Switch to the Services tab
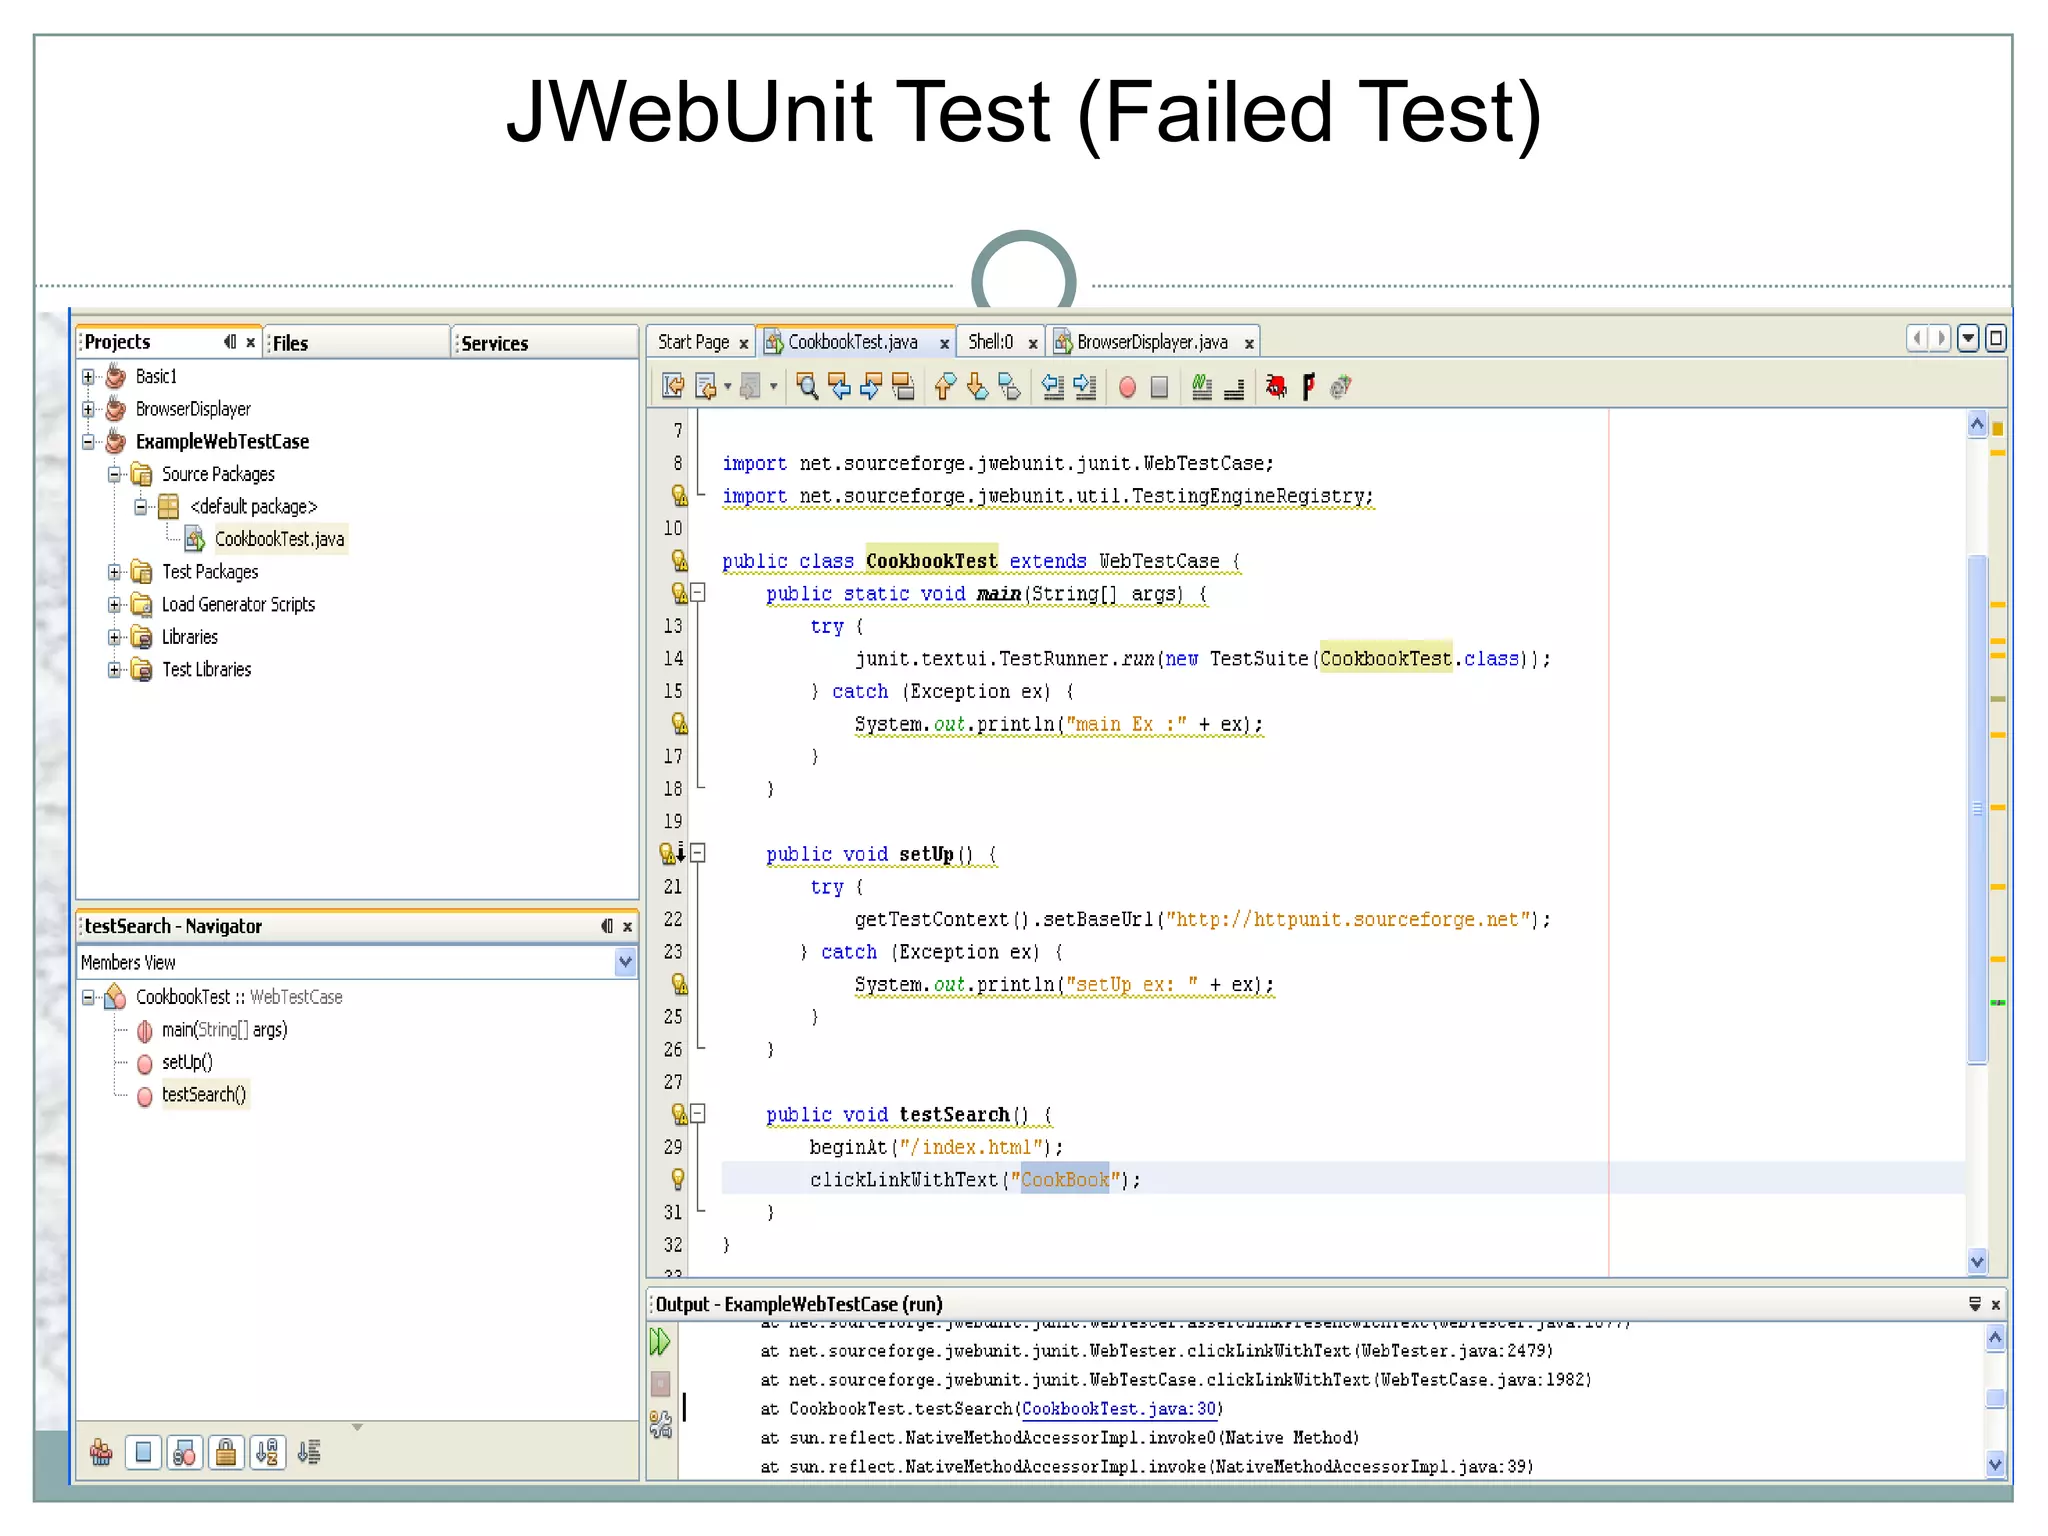This screenshot has height=1536, width=2048. tap(494, 343)
